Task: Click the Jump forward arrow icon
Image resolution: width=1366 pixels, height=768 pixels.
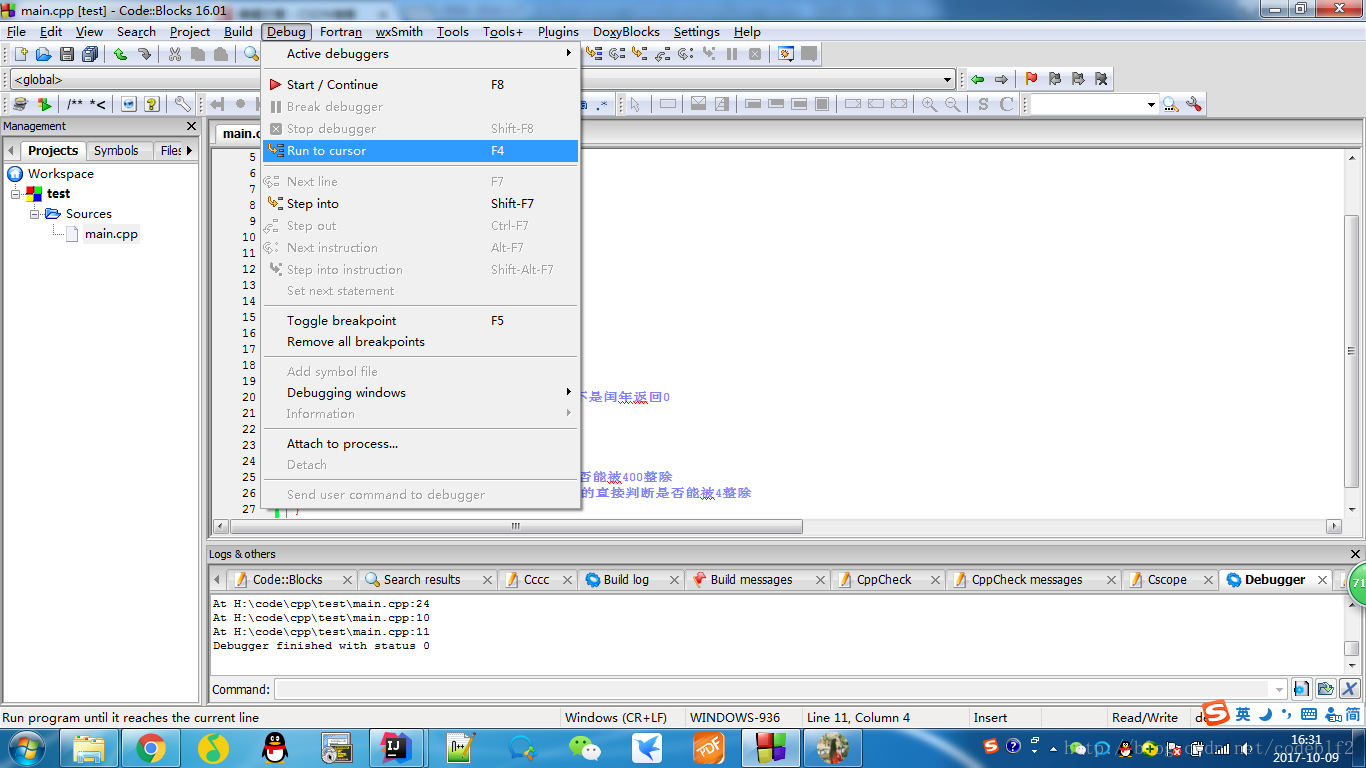Action: [x=1001, y=79]
